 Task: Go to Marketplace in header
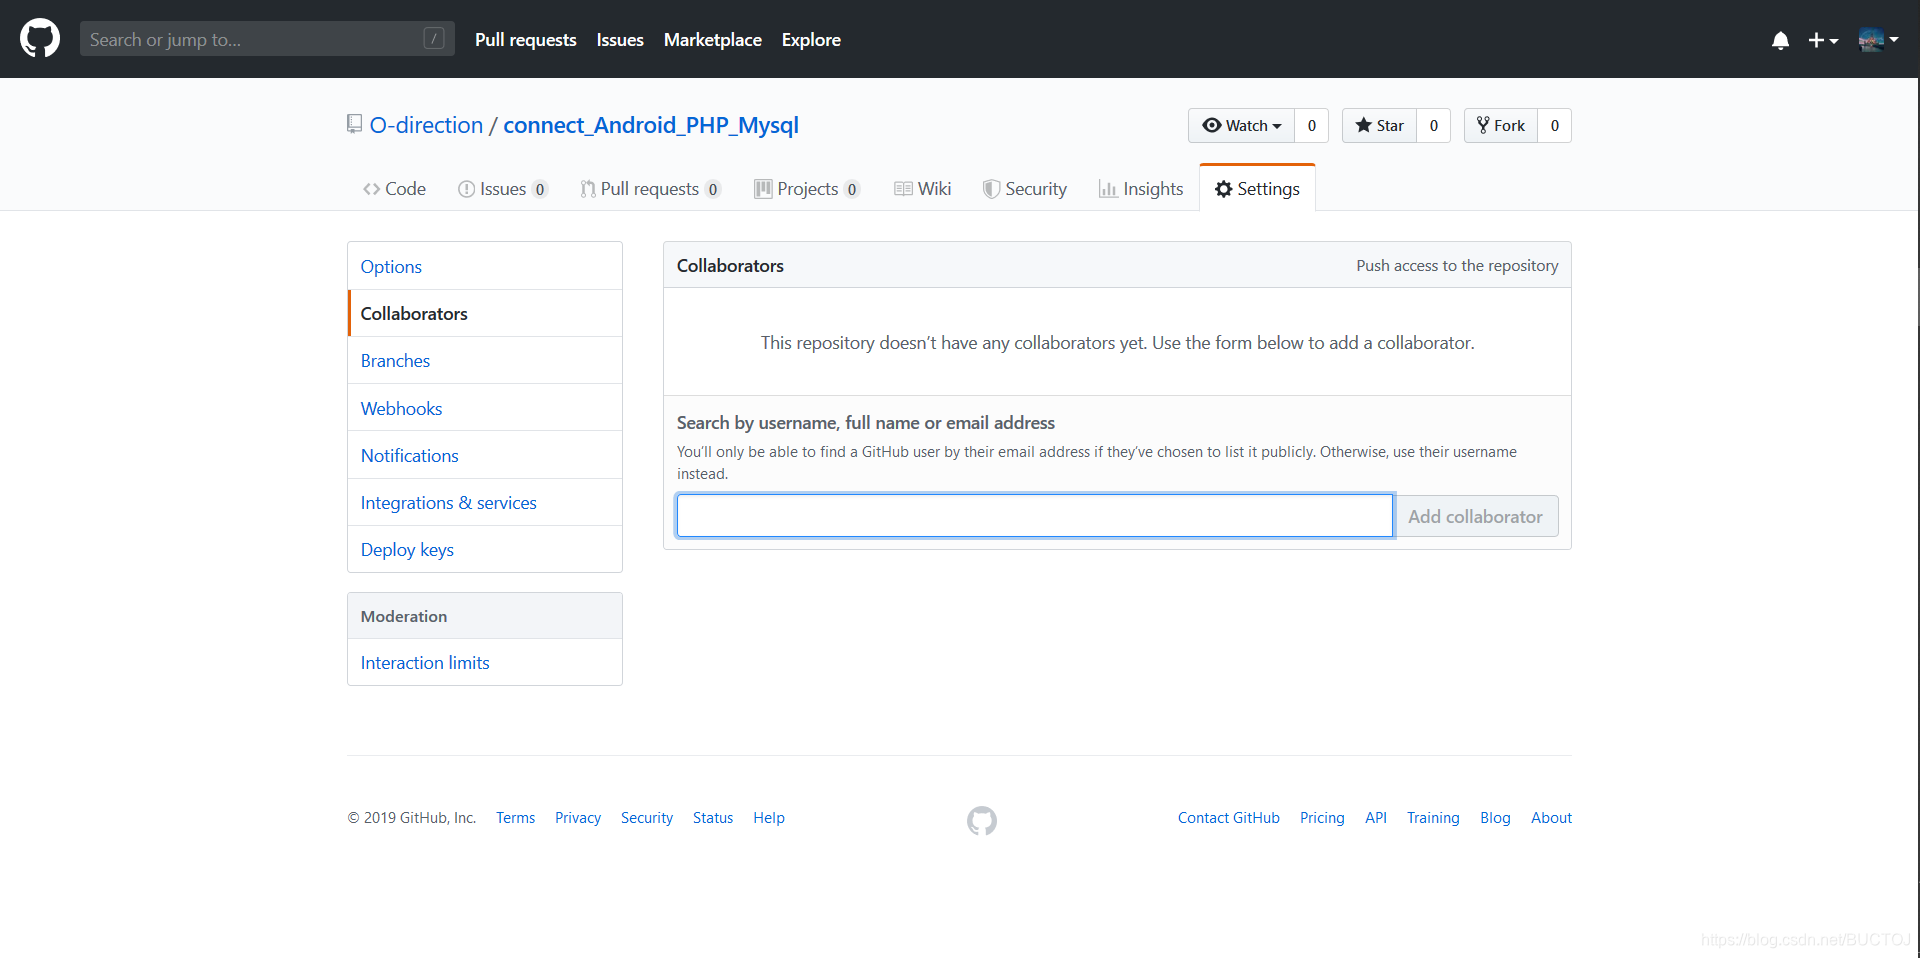pos(712,40)
